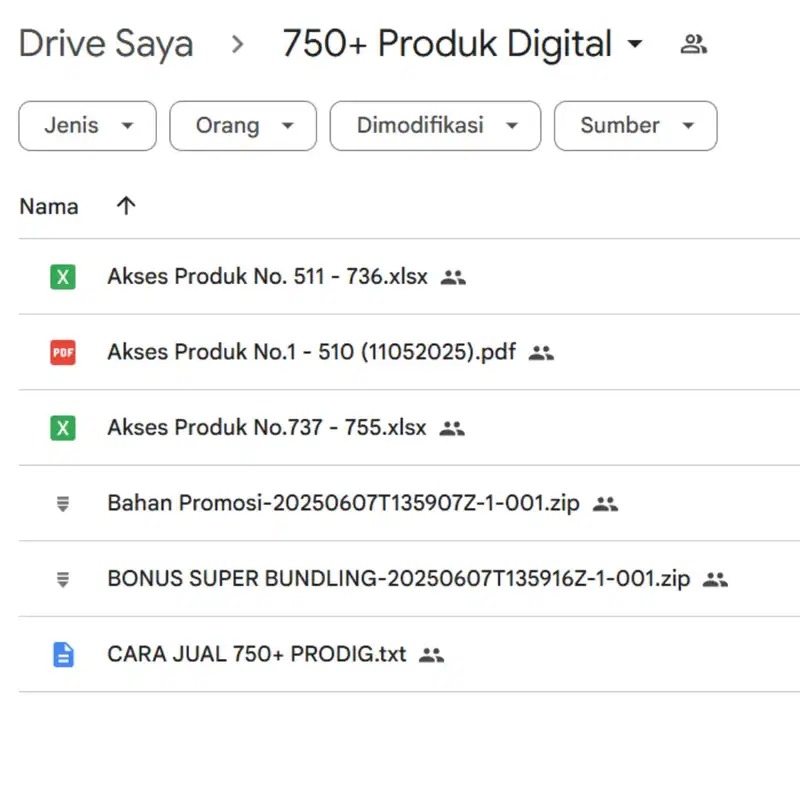Click the zip archive icon for Bahan Promosi
Screen dimensions: 800x800
click(x=63, y=504)
